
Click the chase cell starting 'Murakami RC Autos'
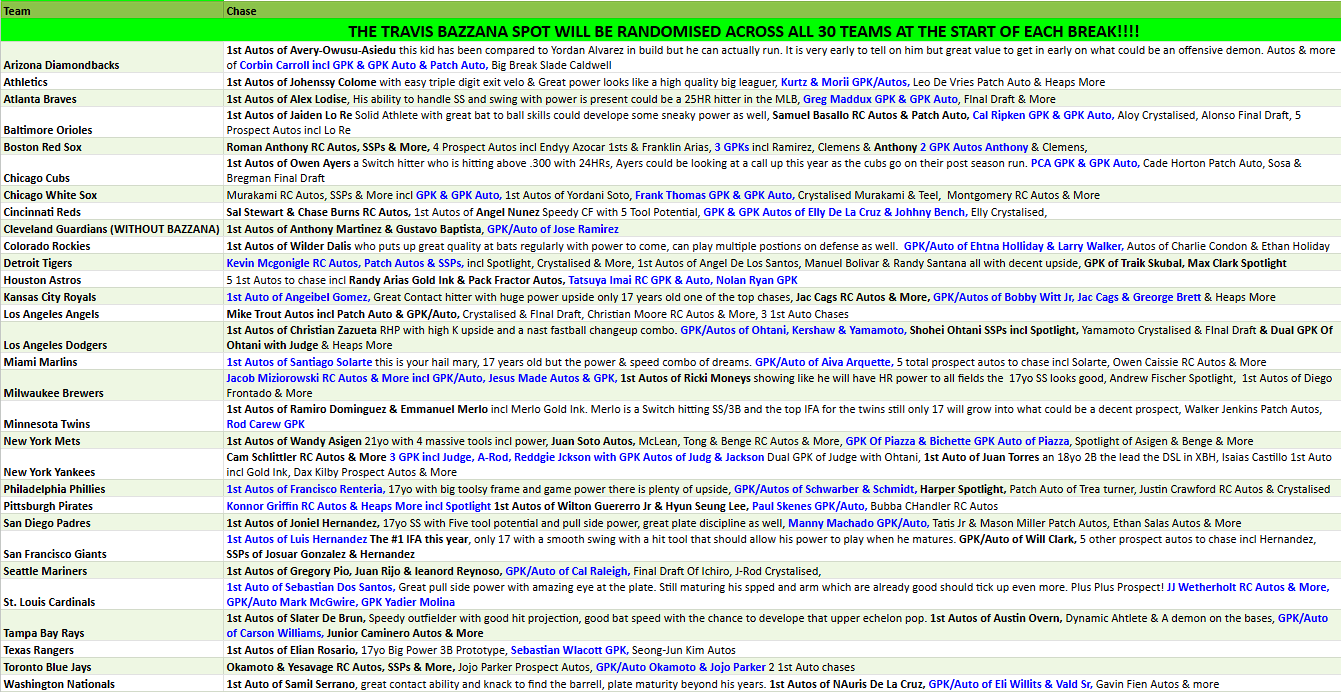click(782, 195)
